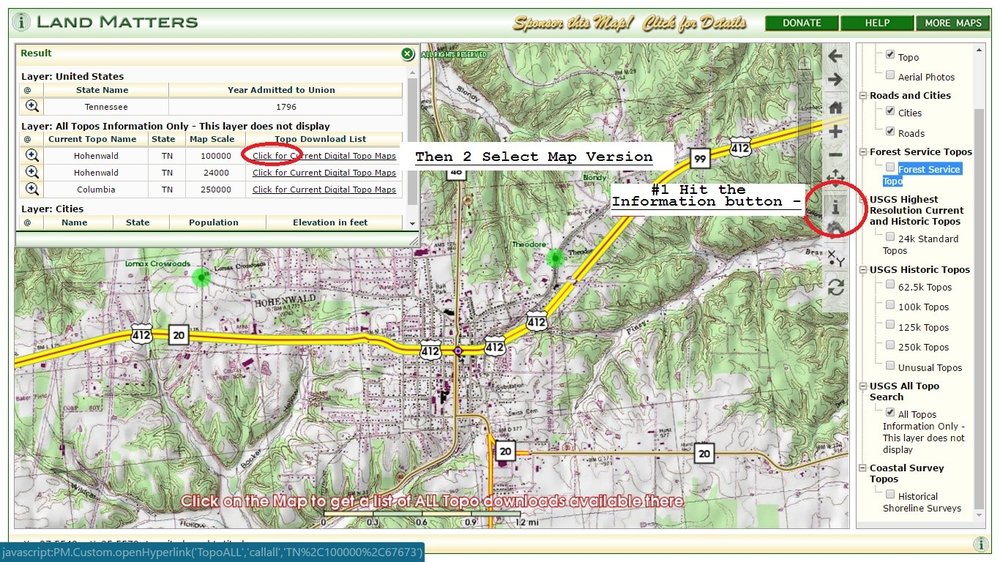Zoom to Tennessee using its magnifier icon

pos(32,107)
